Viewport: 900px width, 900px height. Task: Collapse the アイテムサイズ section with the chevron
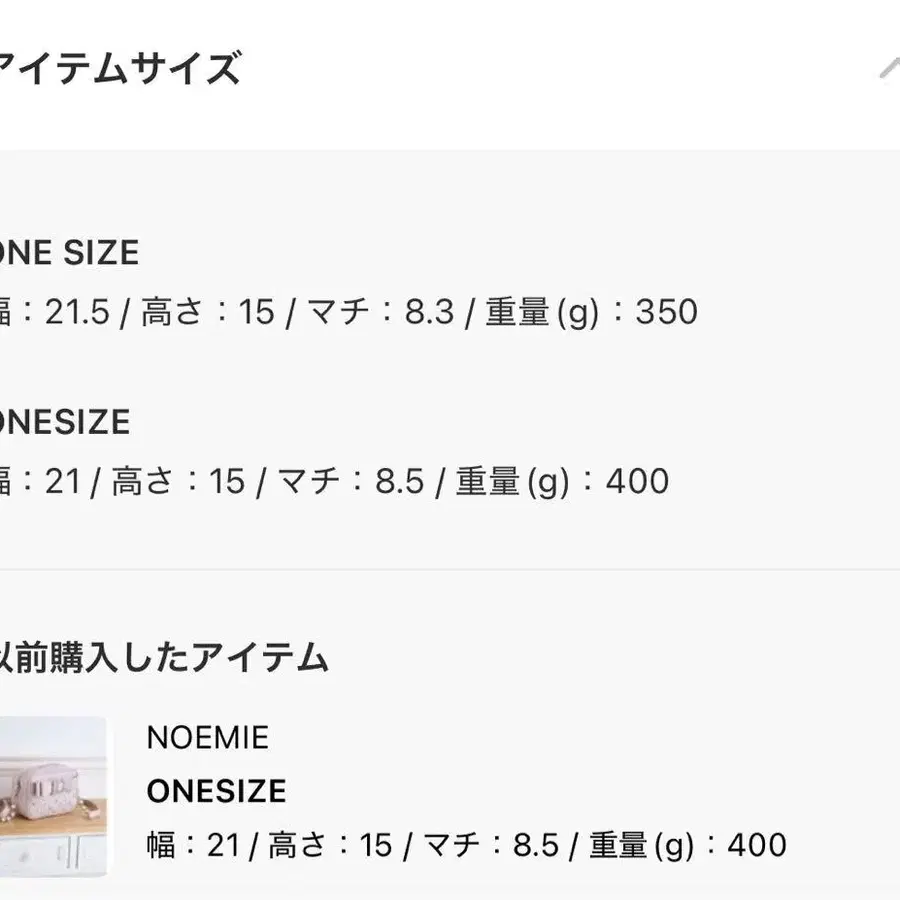[890, 69]
